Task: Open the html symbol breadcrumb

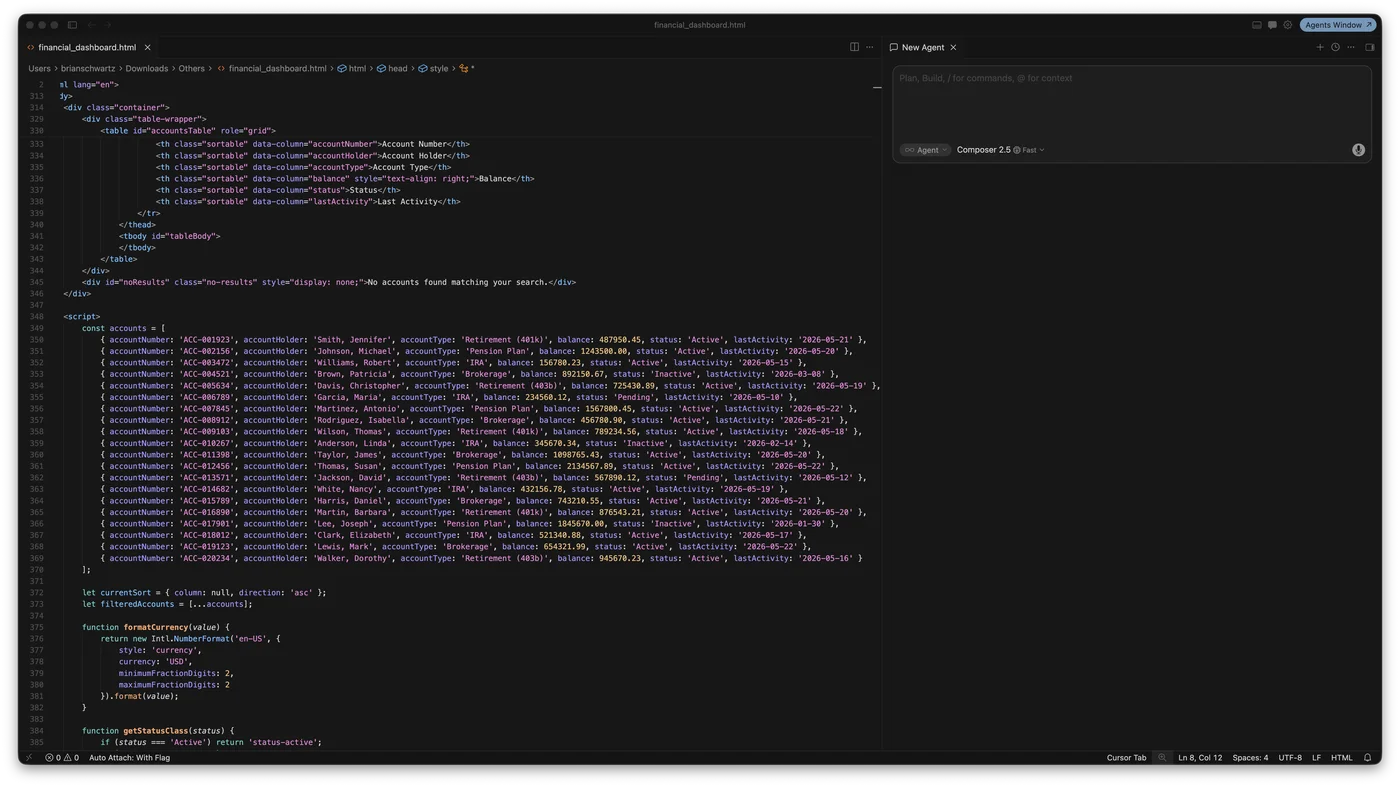Action: pos(351,69)
